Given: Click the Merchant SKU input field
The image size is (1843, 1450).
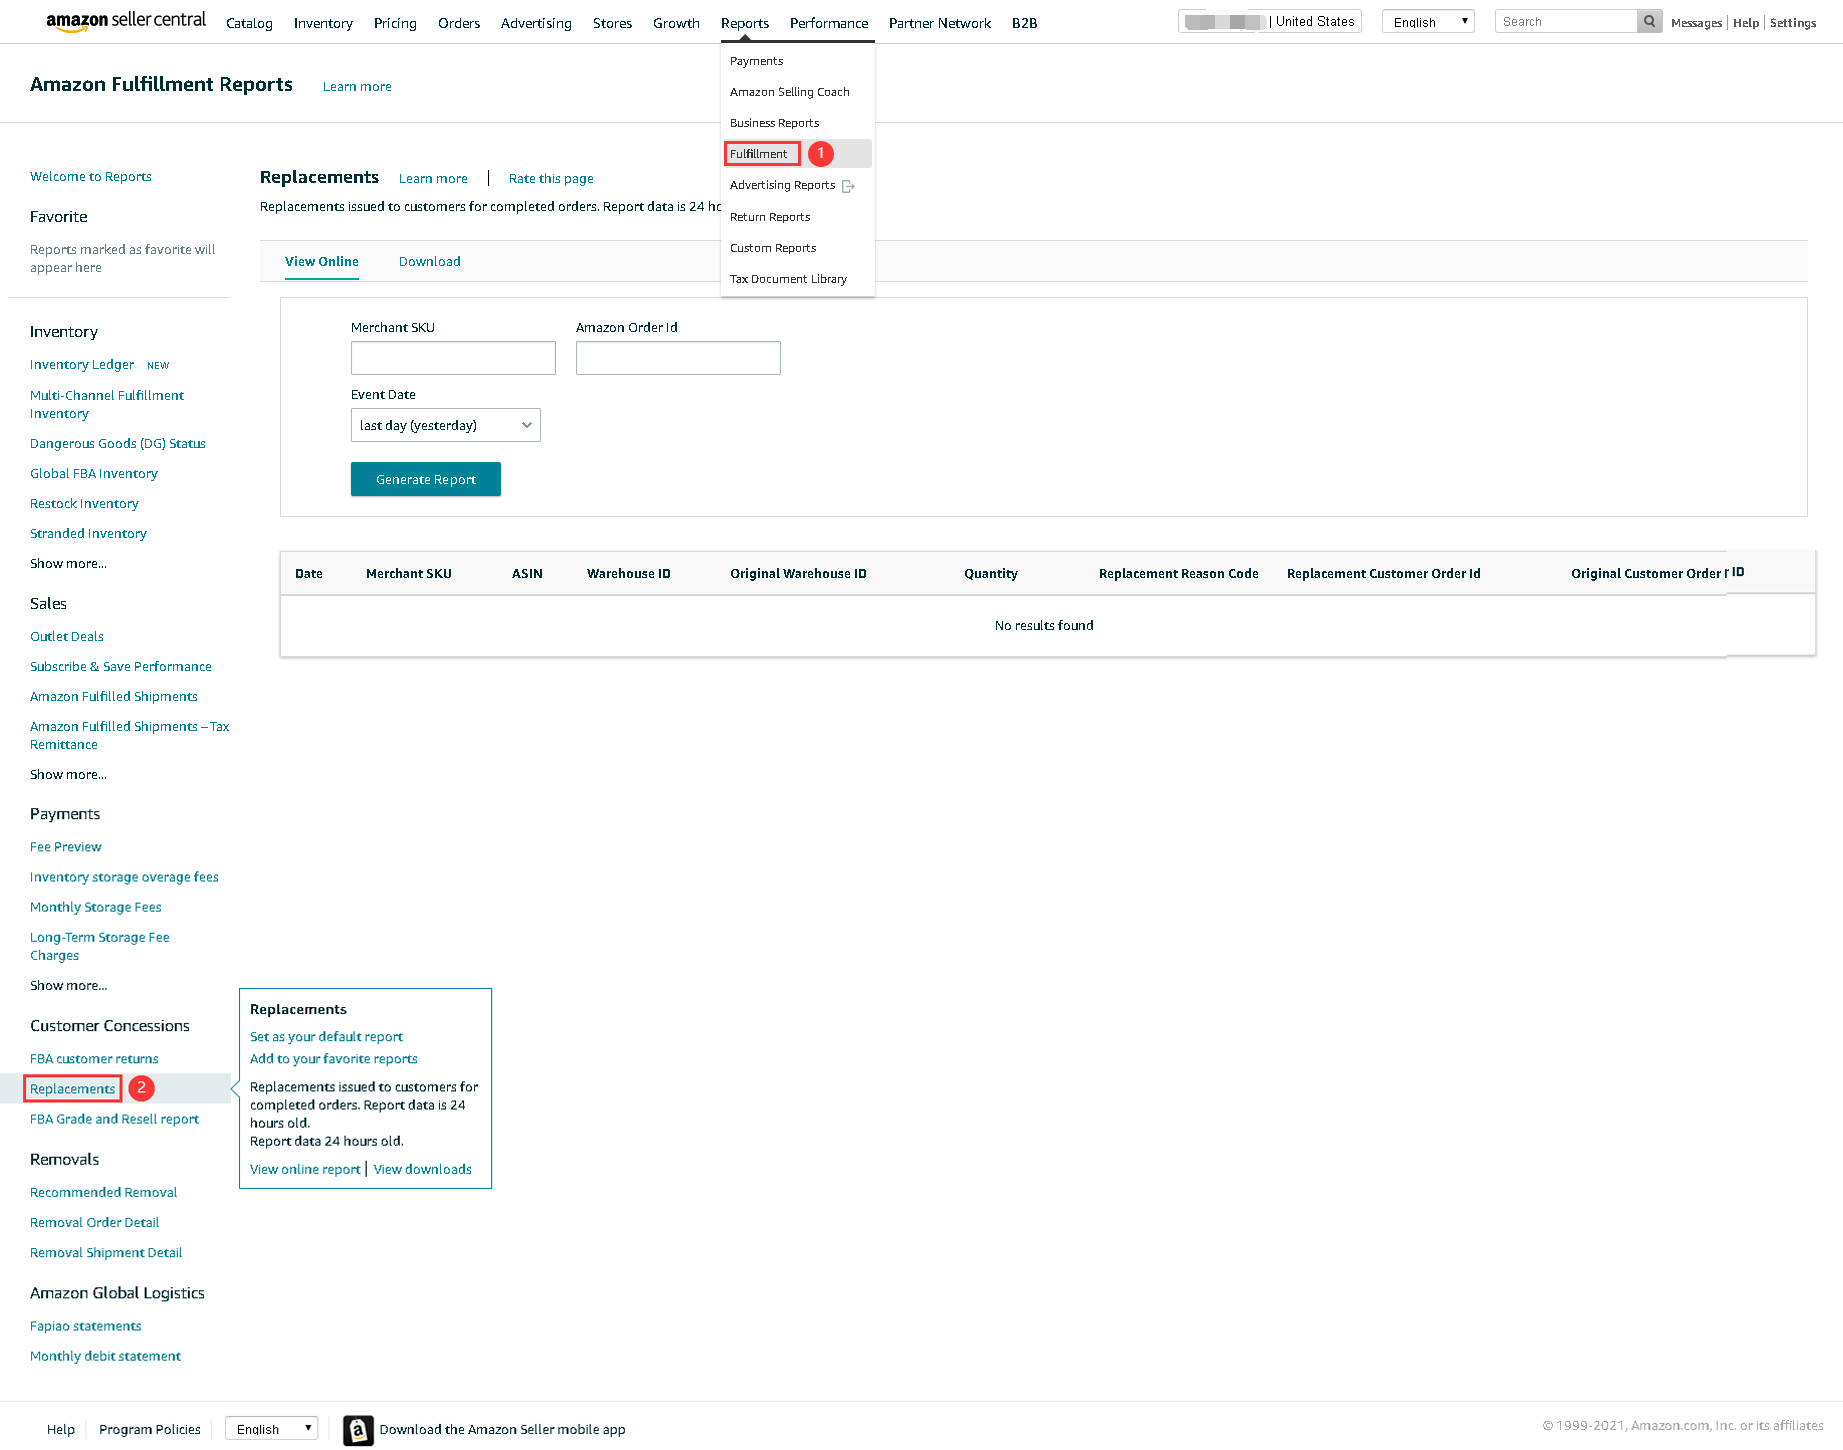Looking at the screenshot, I should tap(453, 358).
